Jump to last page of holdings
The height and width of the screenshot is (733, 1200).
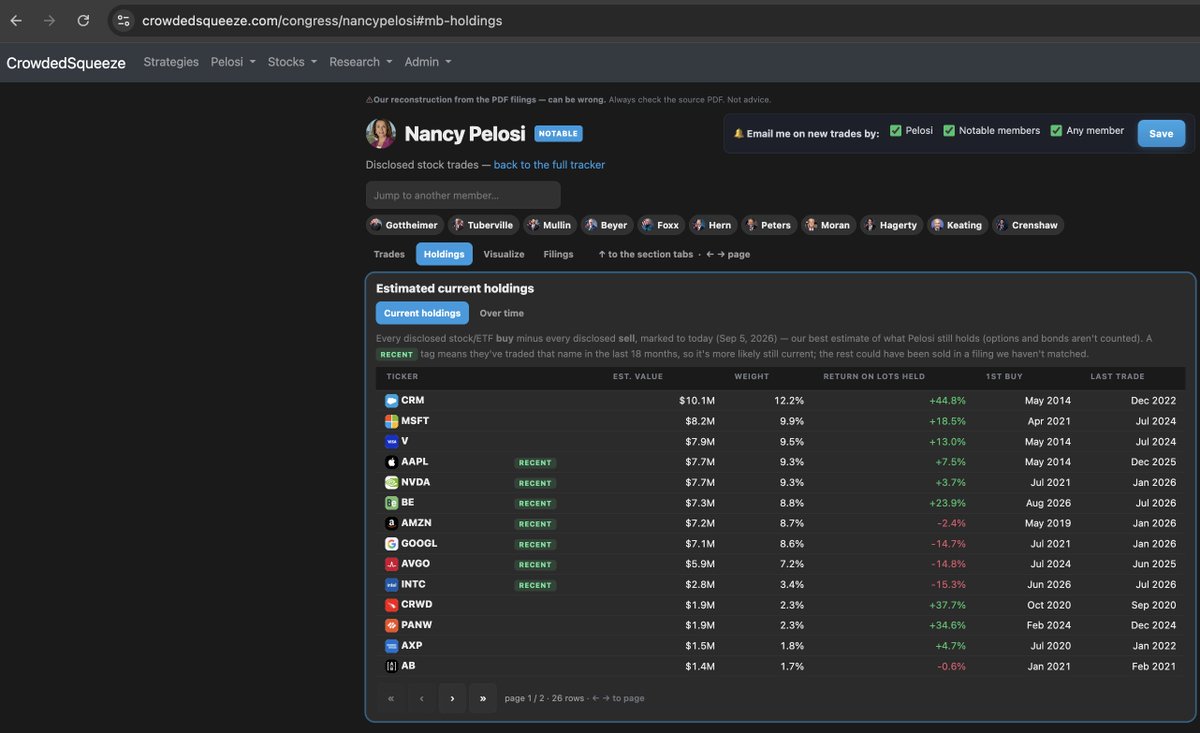click(483, 698)
